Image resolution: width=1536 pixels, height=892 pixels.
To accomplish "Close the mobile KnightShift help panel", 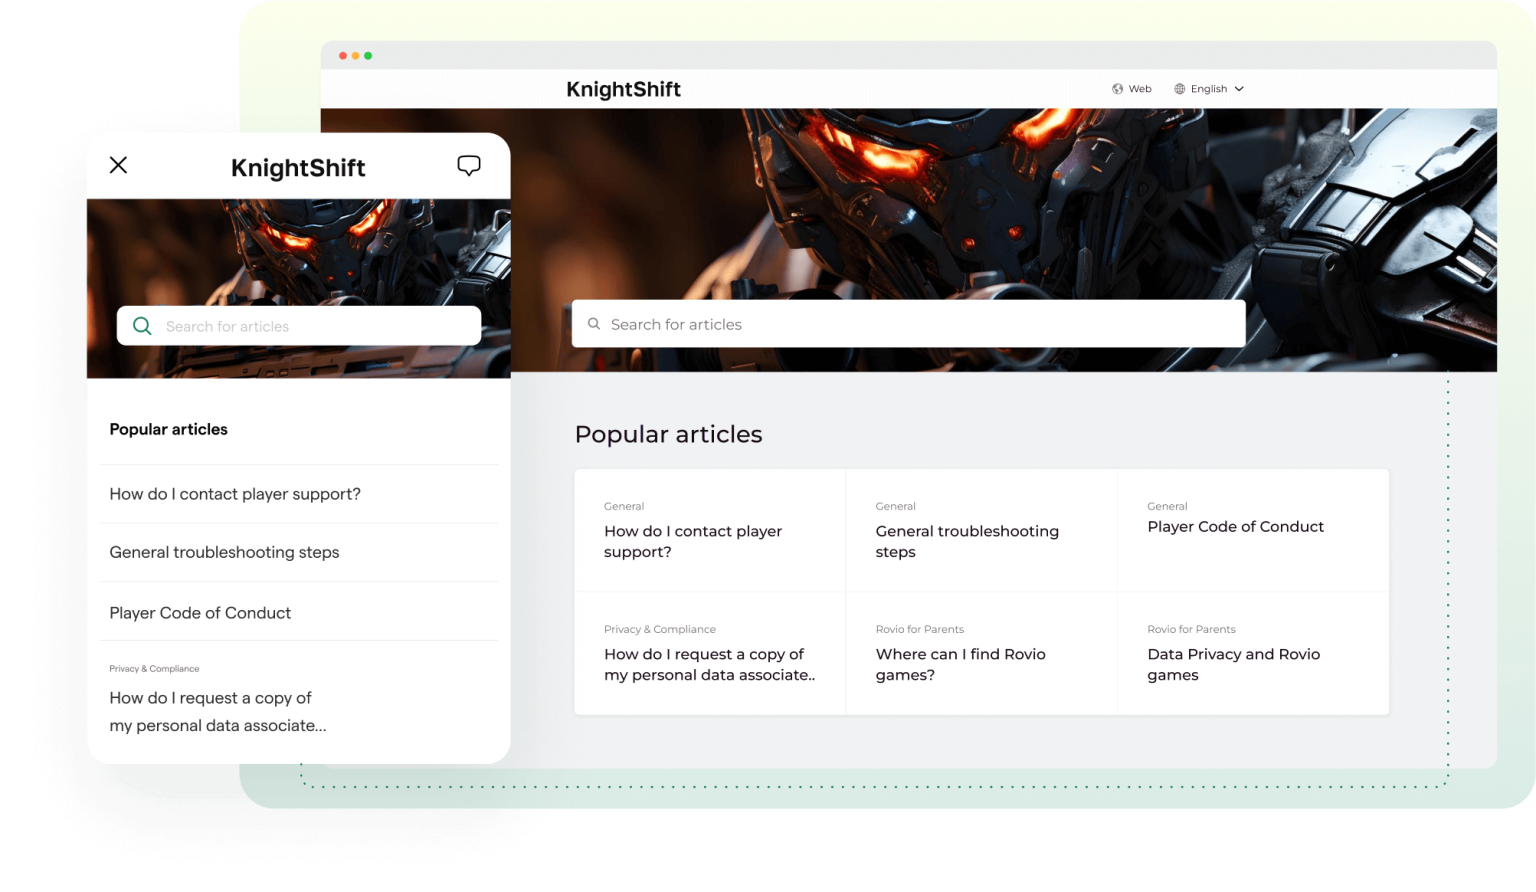I will pyautogui.click(x=118, y=165).
